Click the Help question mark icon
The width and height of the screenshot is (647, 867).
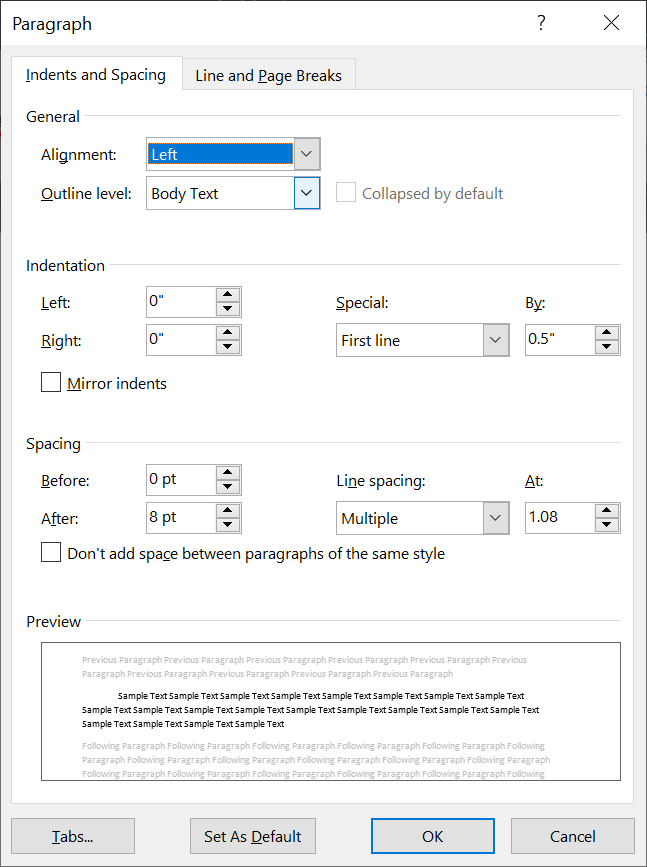[x=541, y=23]
